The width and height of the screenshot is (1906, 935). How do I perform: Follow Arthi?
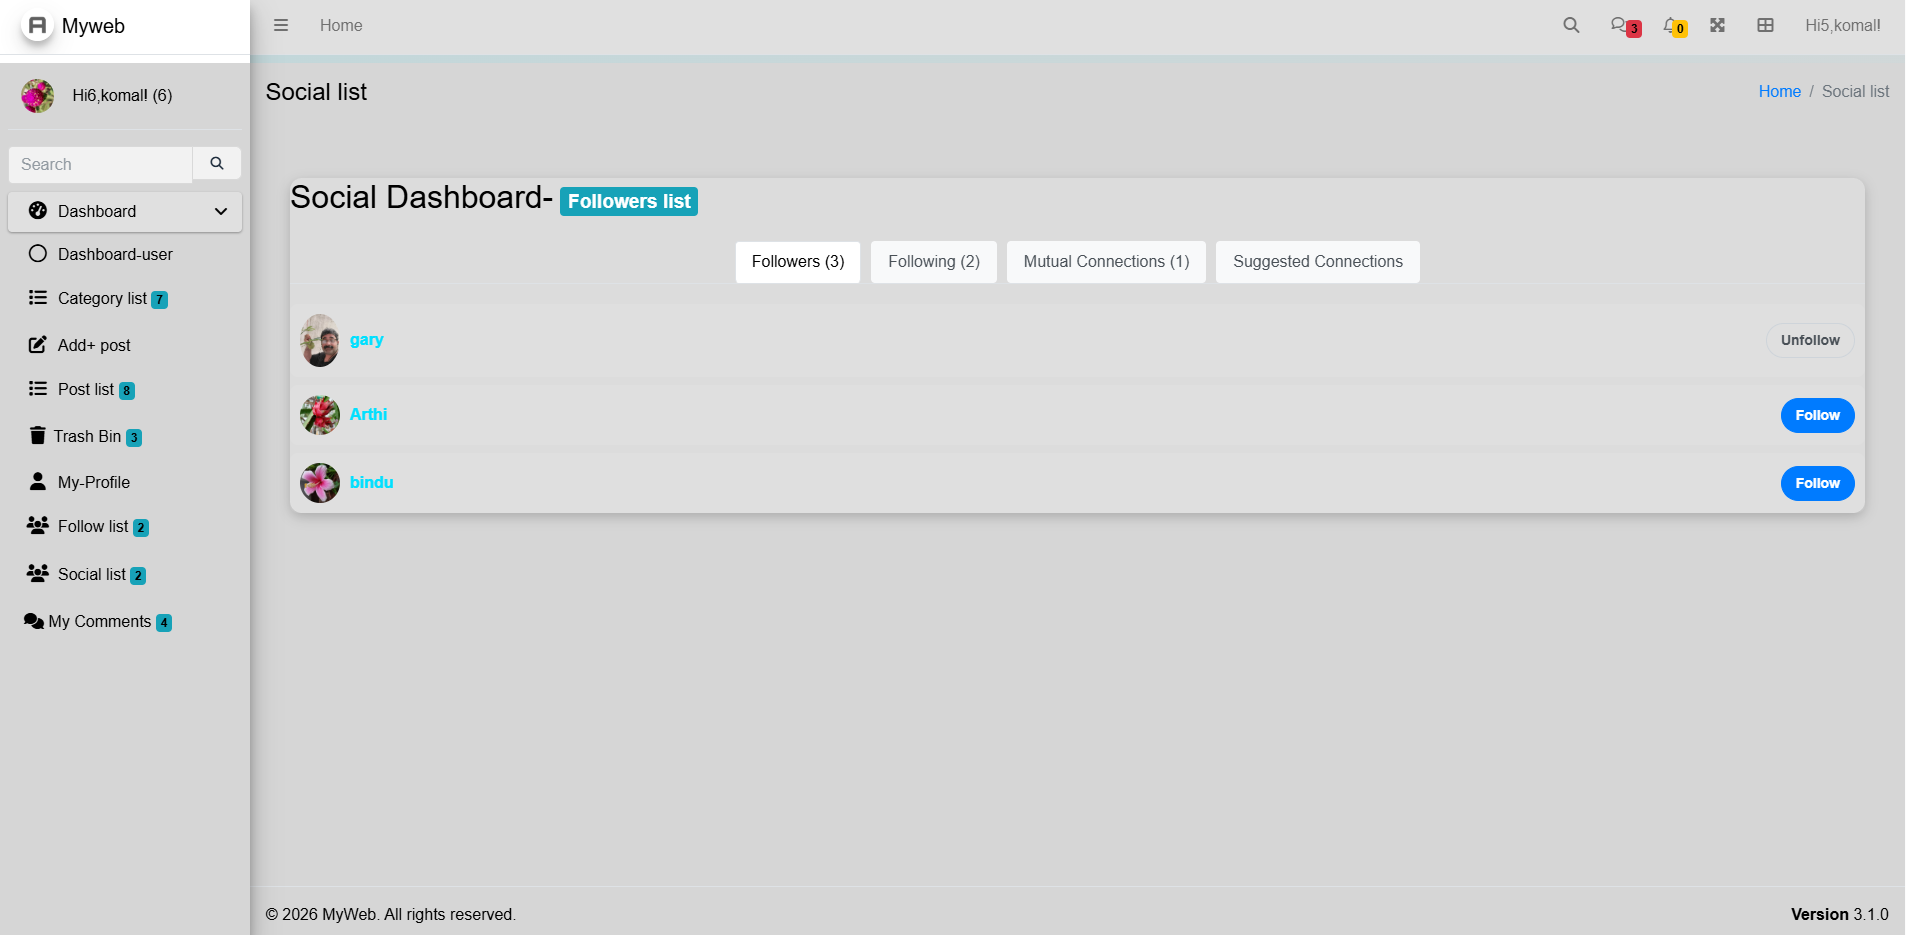coord(1817,415)
